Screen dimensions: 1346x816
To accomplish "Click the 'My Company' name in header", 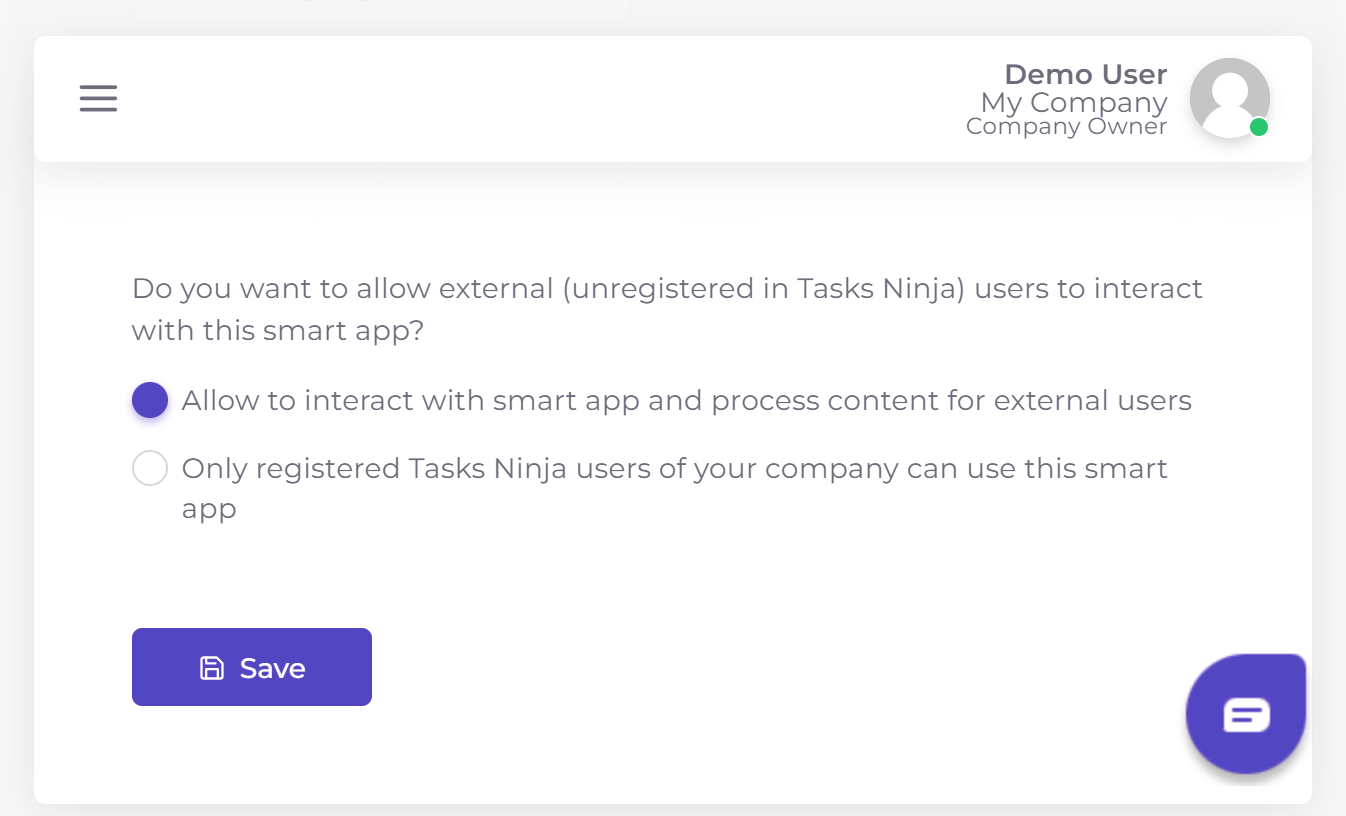I will pyautogui.click(x=1073, y=102).
